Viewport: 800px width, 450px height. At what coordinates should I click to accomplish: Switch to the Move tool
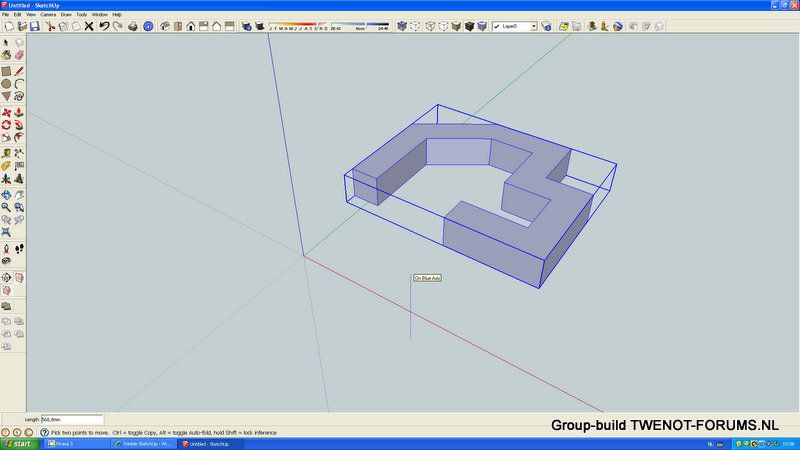(6, 112)
